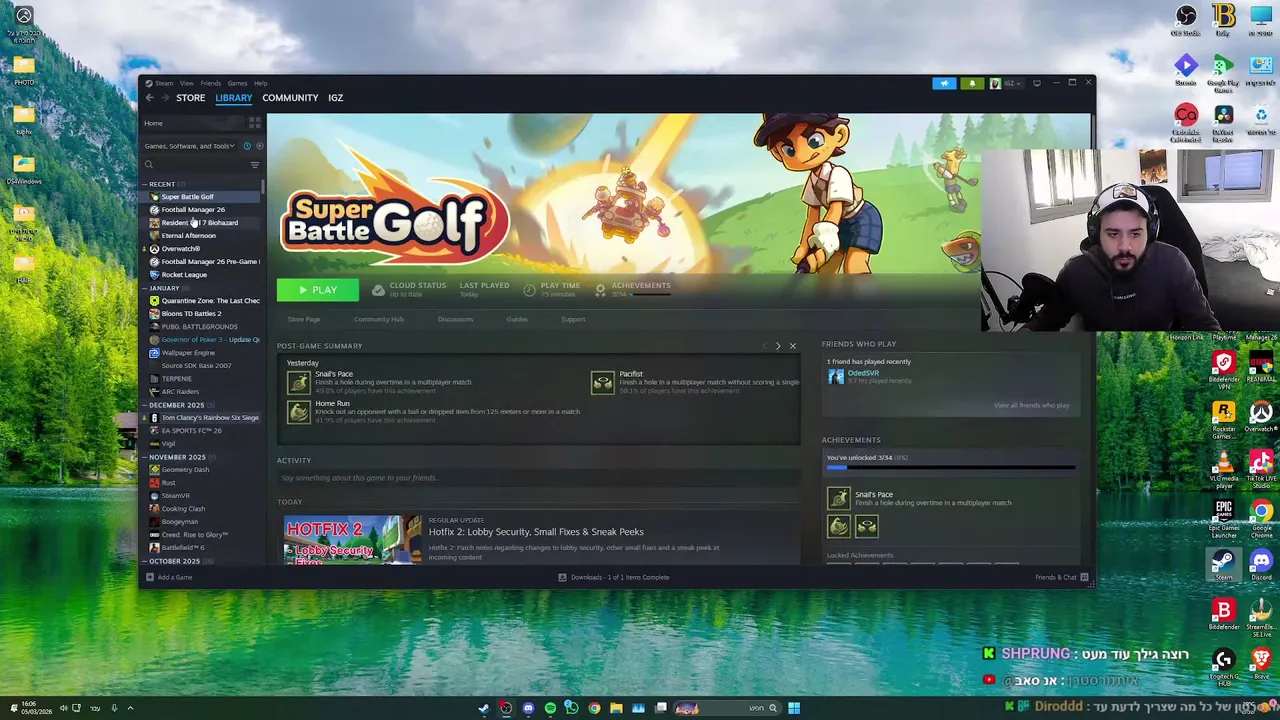This screenshot has height=720, width=1280.
Task: Open the Downloads status bar
Action: click(614, 577)
